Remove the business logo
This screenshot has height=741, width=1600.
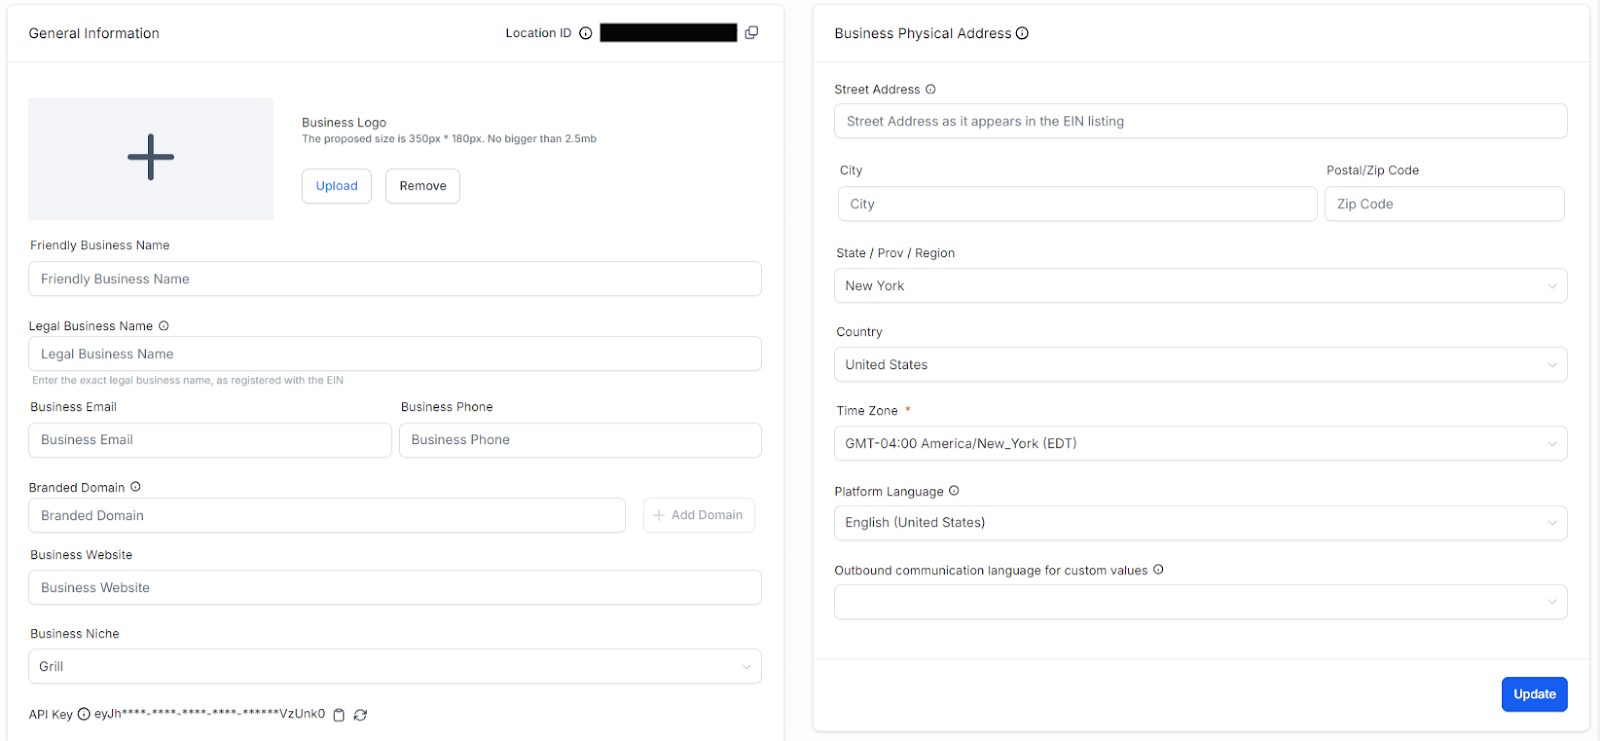pyautogui.click(x=423, y=186)
